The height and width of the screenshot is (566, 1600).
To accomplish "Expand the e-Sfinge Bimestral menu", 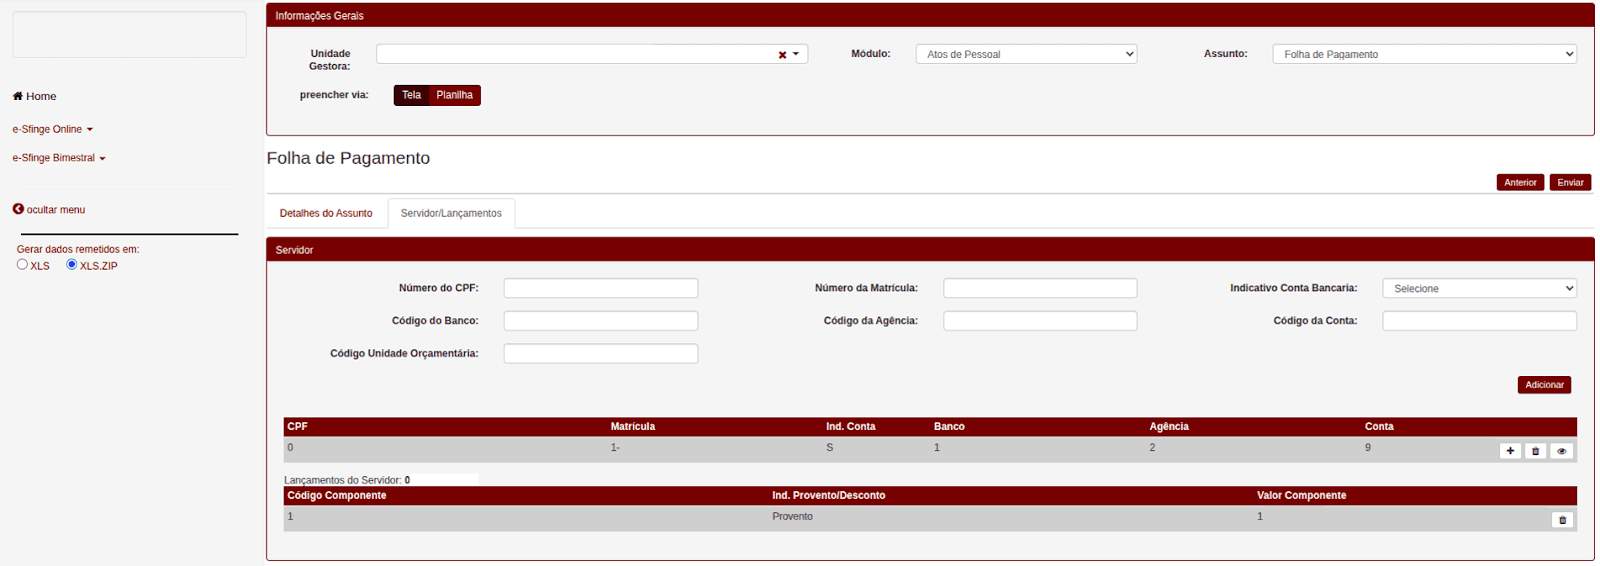I will pos(58,158).
